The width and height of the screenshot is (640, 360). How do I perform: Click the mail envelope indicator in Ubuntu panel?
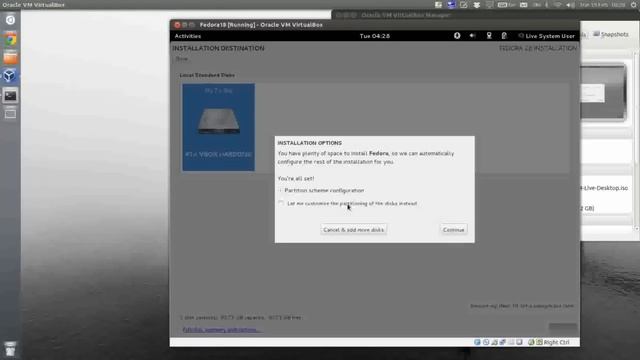[x=524, y=5]
